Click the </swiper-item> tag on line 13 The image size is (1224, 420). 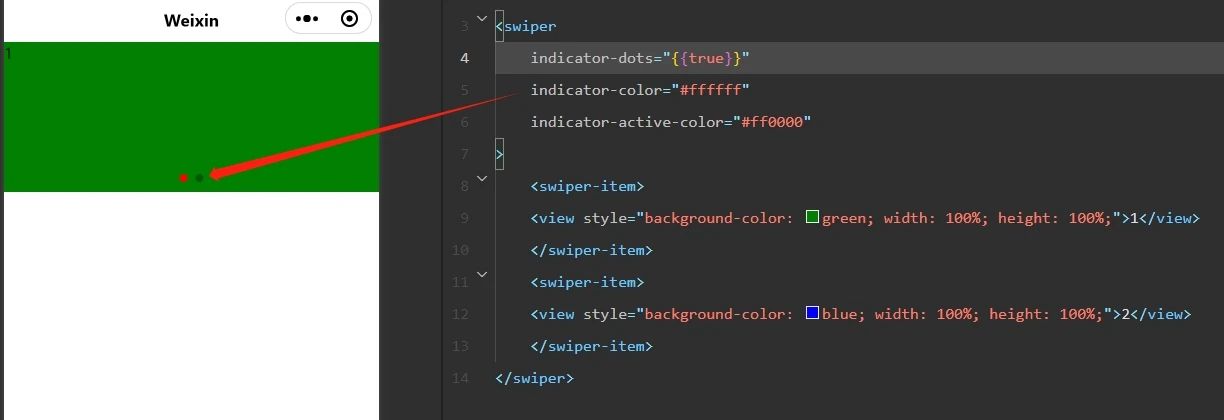tap(591, 346)
